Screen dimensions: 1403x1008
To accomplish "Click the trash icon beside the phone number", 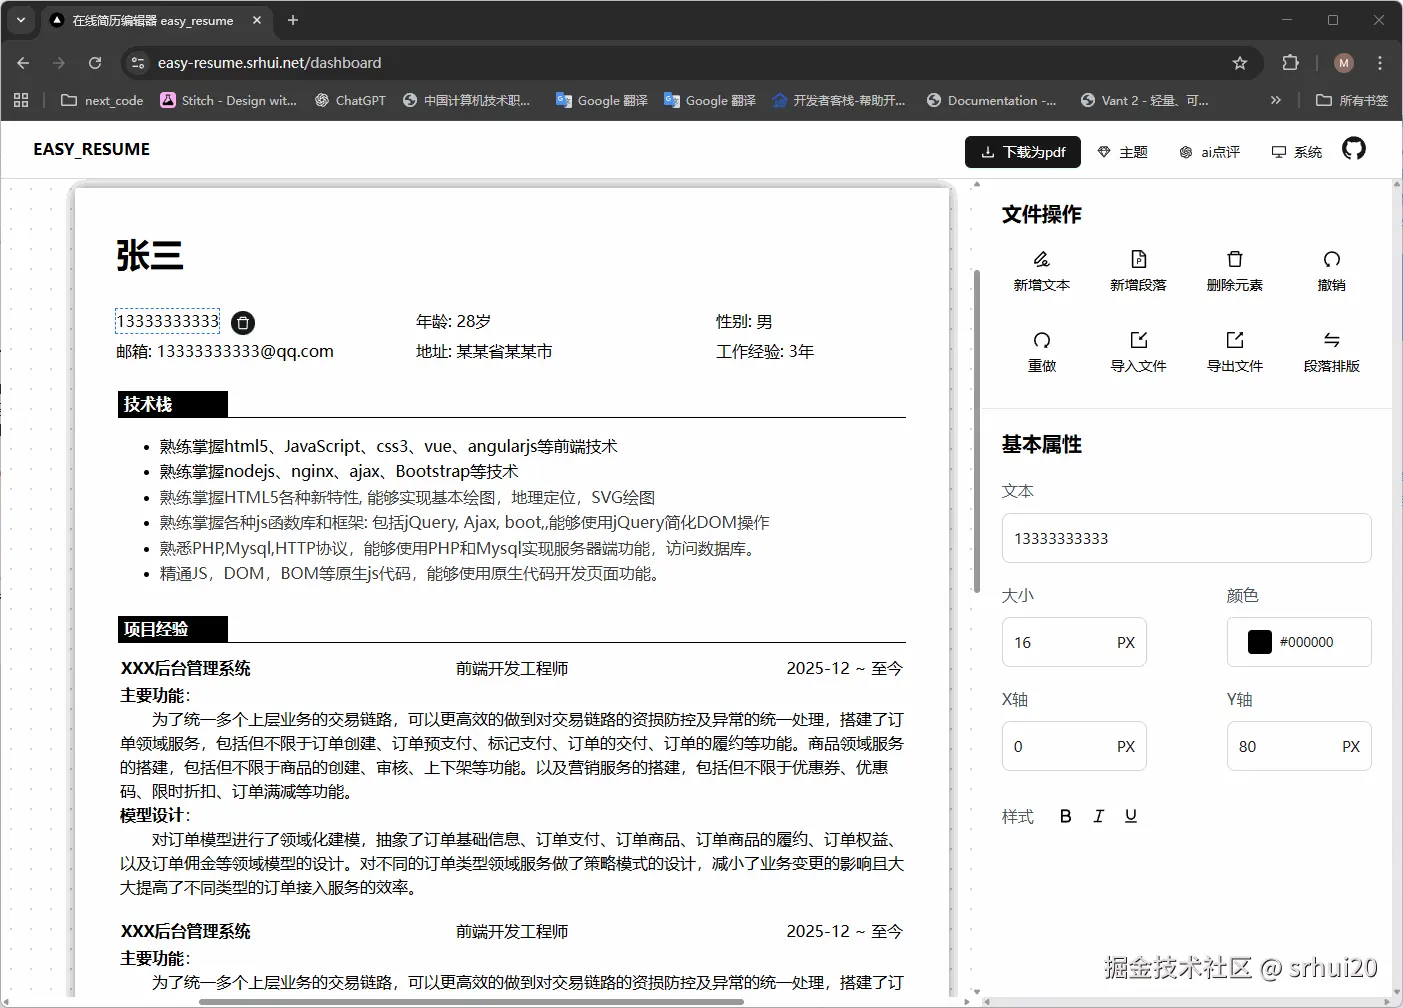I will point(243,323).
